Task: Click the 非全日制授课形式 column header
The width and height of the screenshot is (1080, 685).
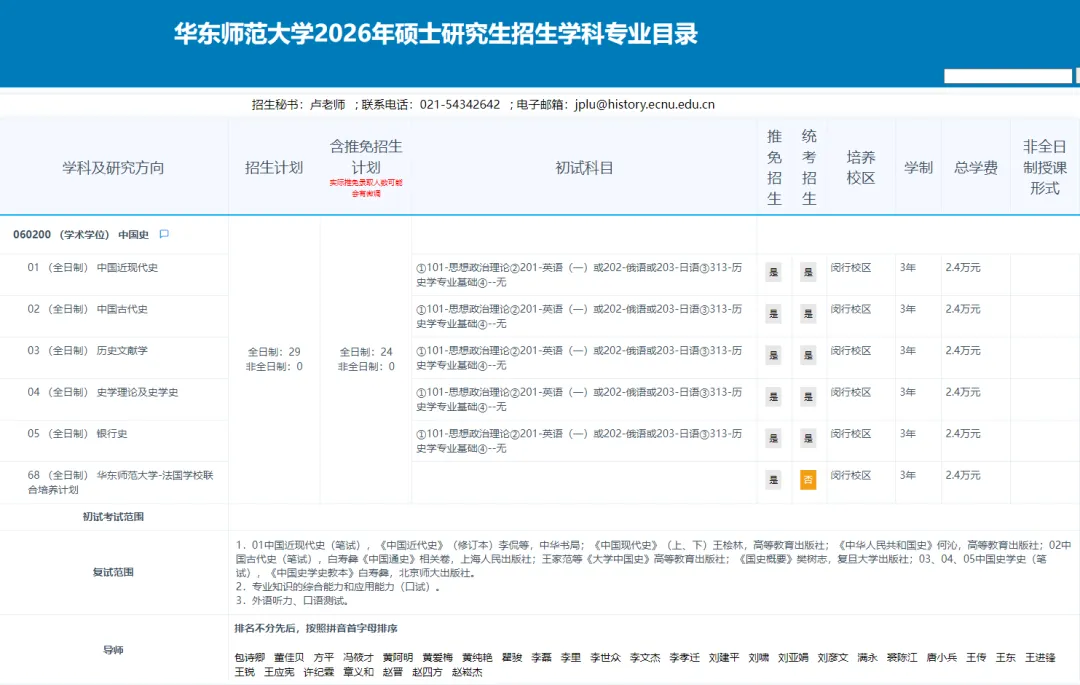Action: point(1044,167)
